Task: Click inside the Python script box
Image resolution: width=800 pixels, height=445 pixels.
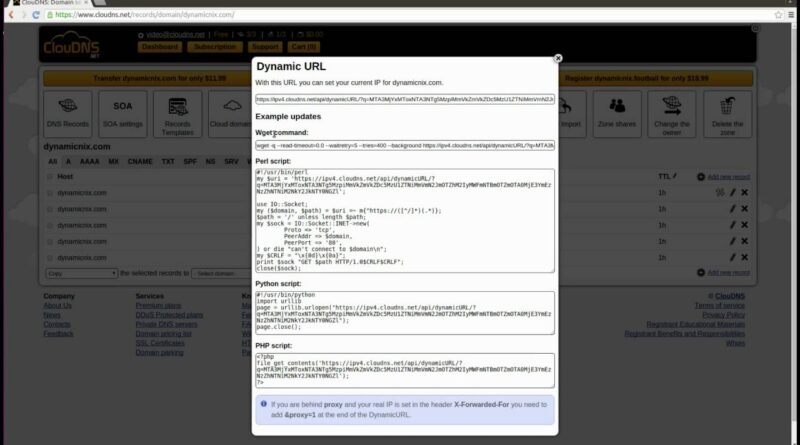Action: coord(405,313)
